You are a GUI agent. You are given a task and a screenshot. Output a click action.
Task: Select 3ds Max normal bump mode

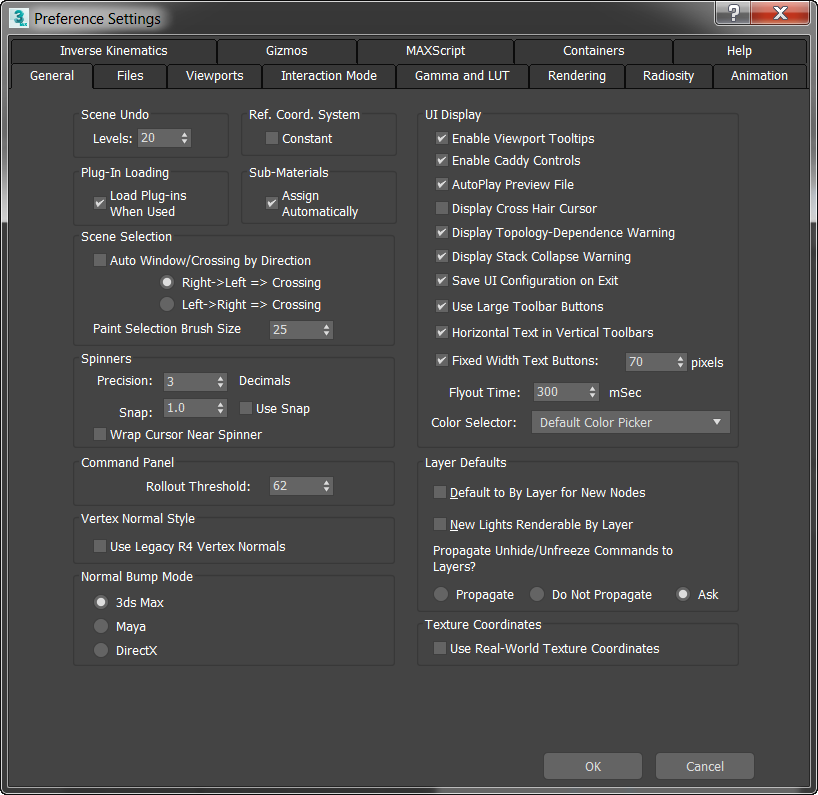[101, 602]
